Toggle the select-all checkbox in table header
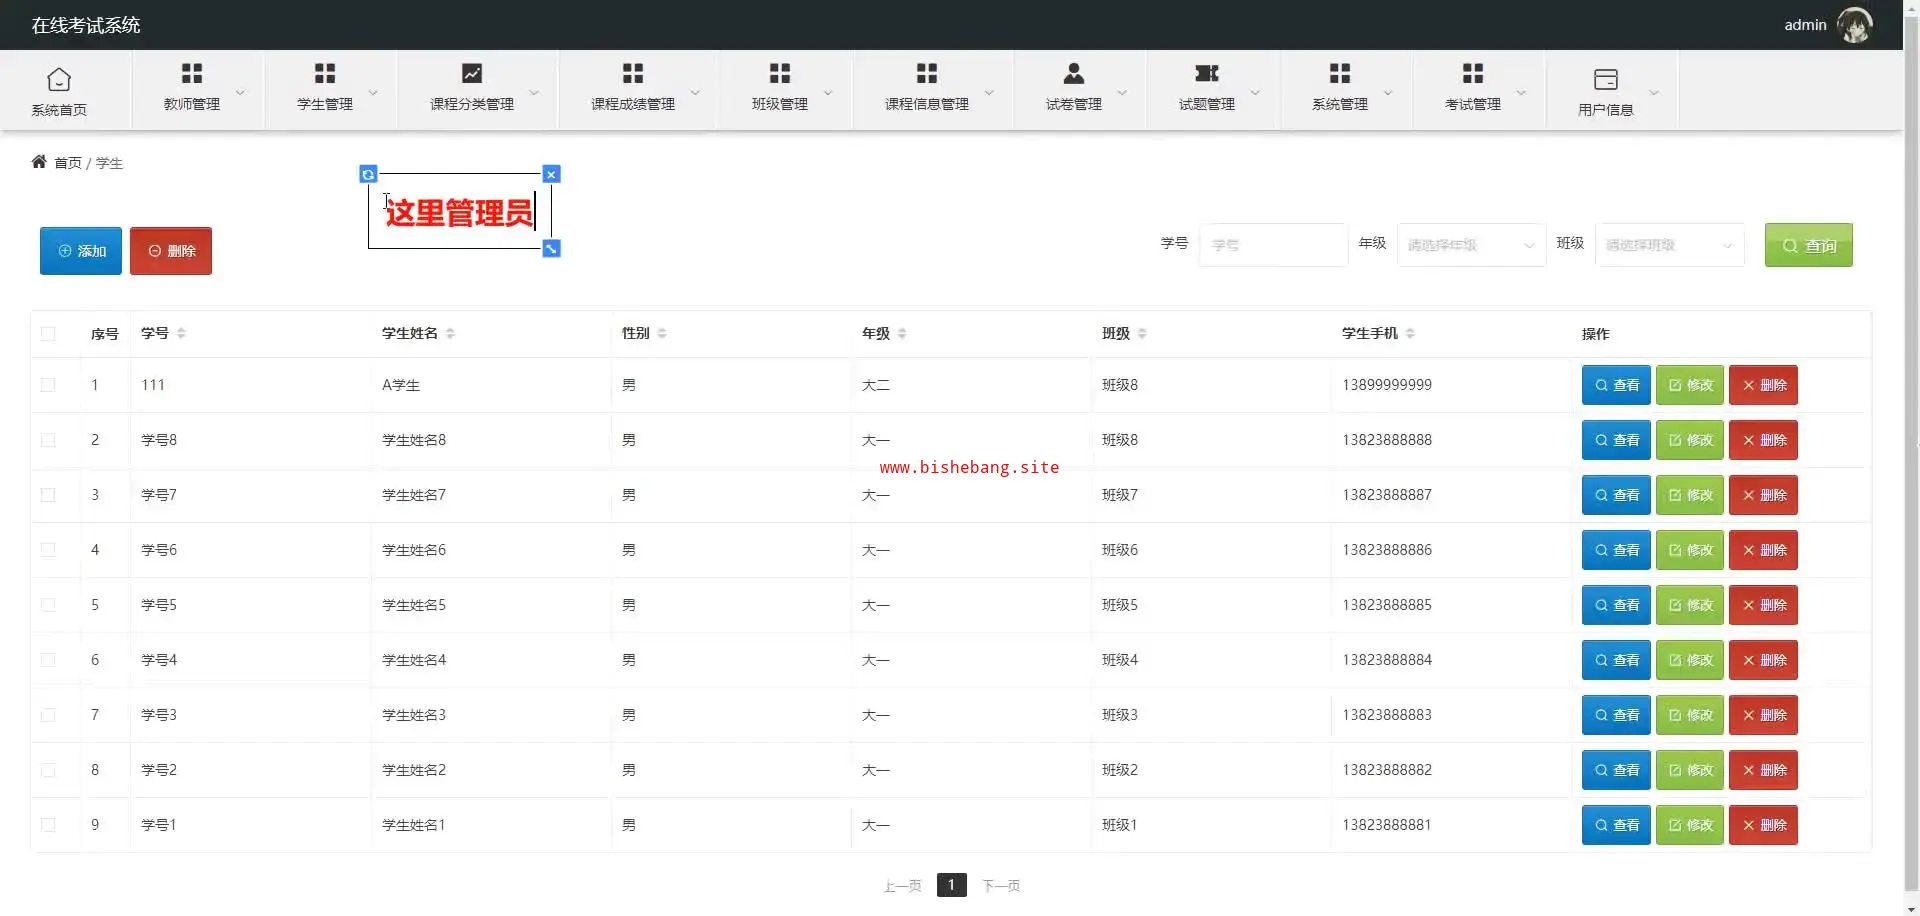This screenshot has width=1920, height=916. (x=48, y=334)
